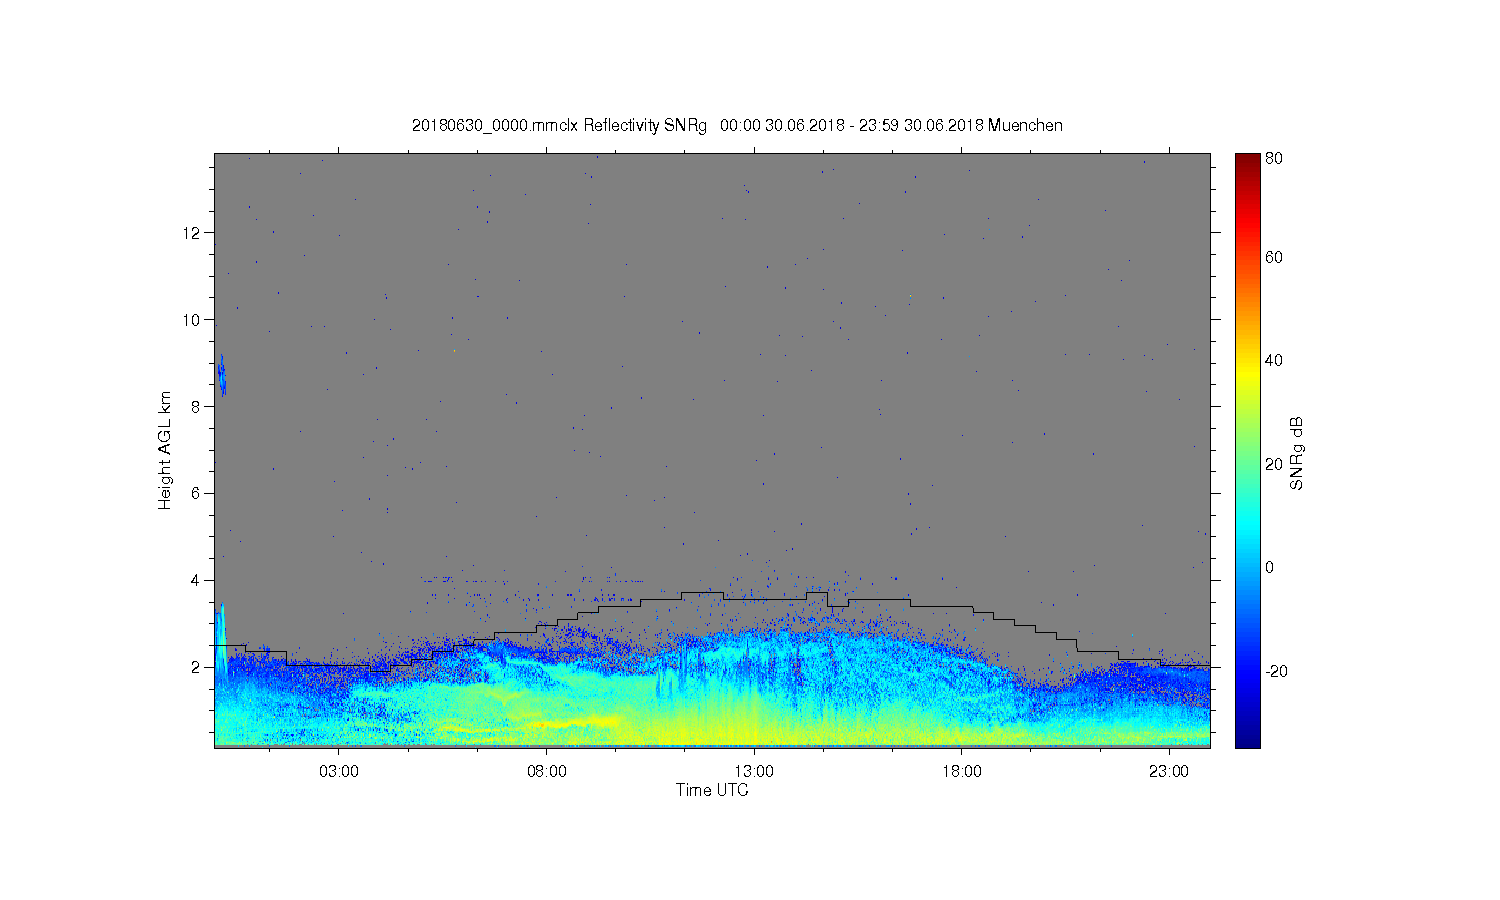Click the colorbar value -20
1500x900 pixels.
pyautogui.click(x=1276, y=671)
